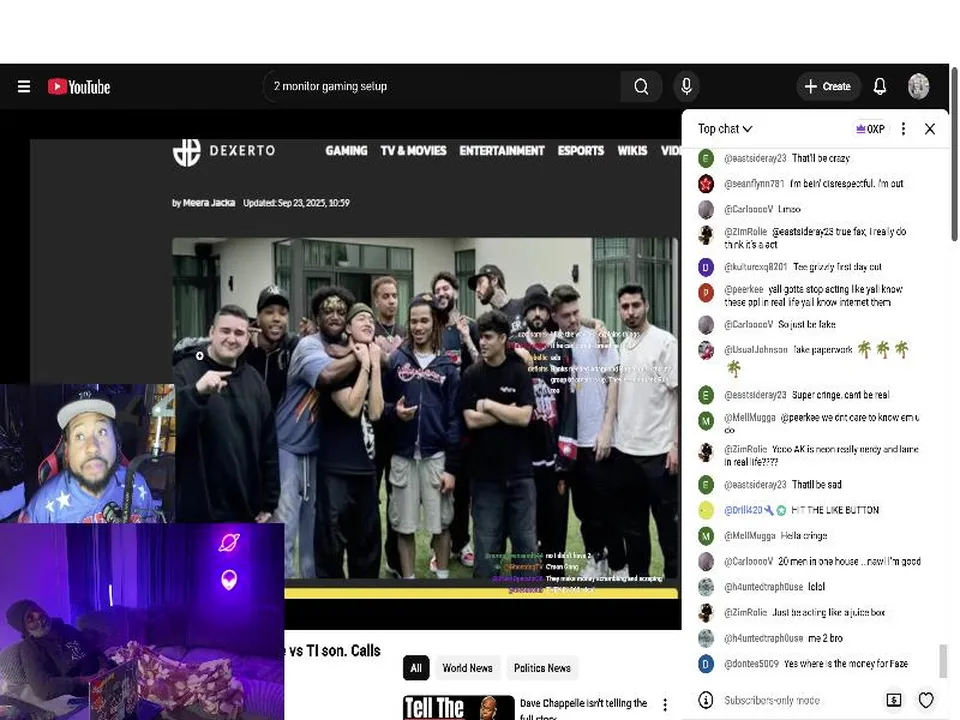Click @dontee5009 avatar in chat
This screenshot has height=720, width=960.
[706, 664]
